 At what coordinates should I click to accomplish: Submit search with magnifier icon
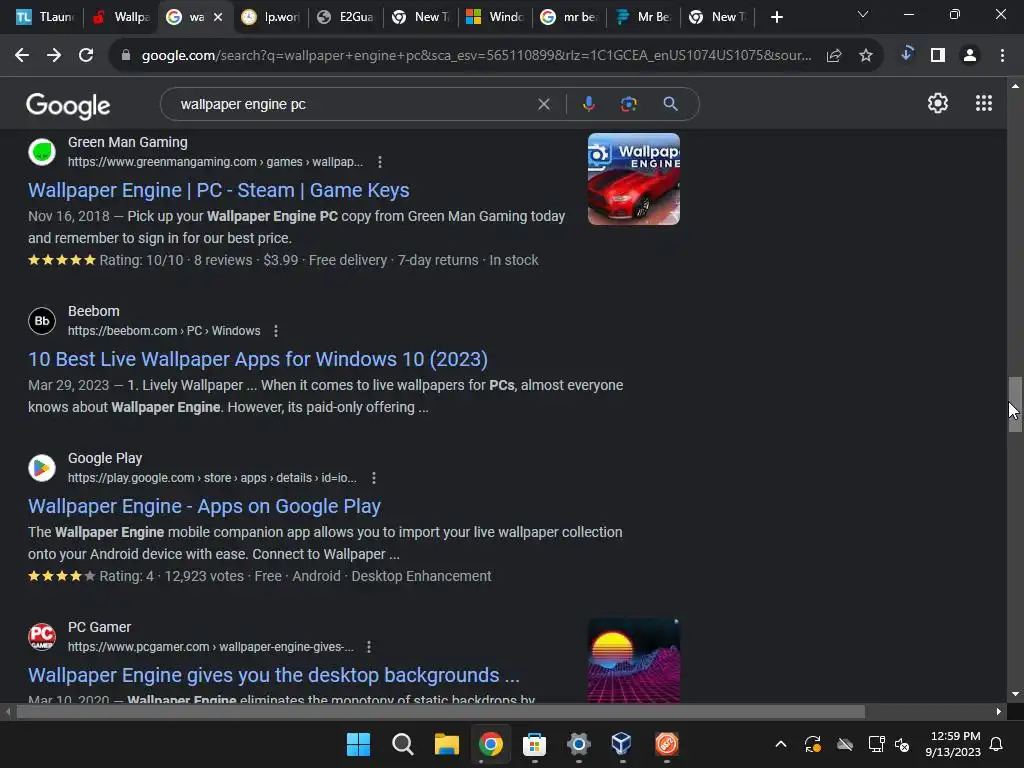pyautogui.click(x=670, y=104)
